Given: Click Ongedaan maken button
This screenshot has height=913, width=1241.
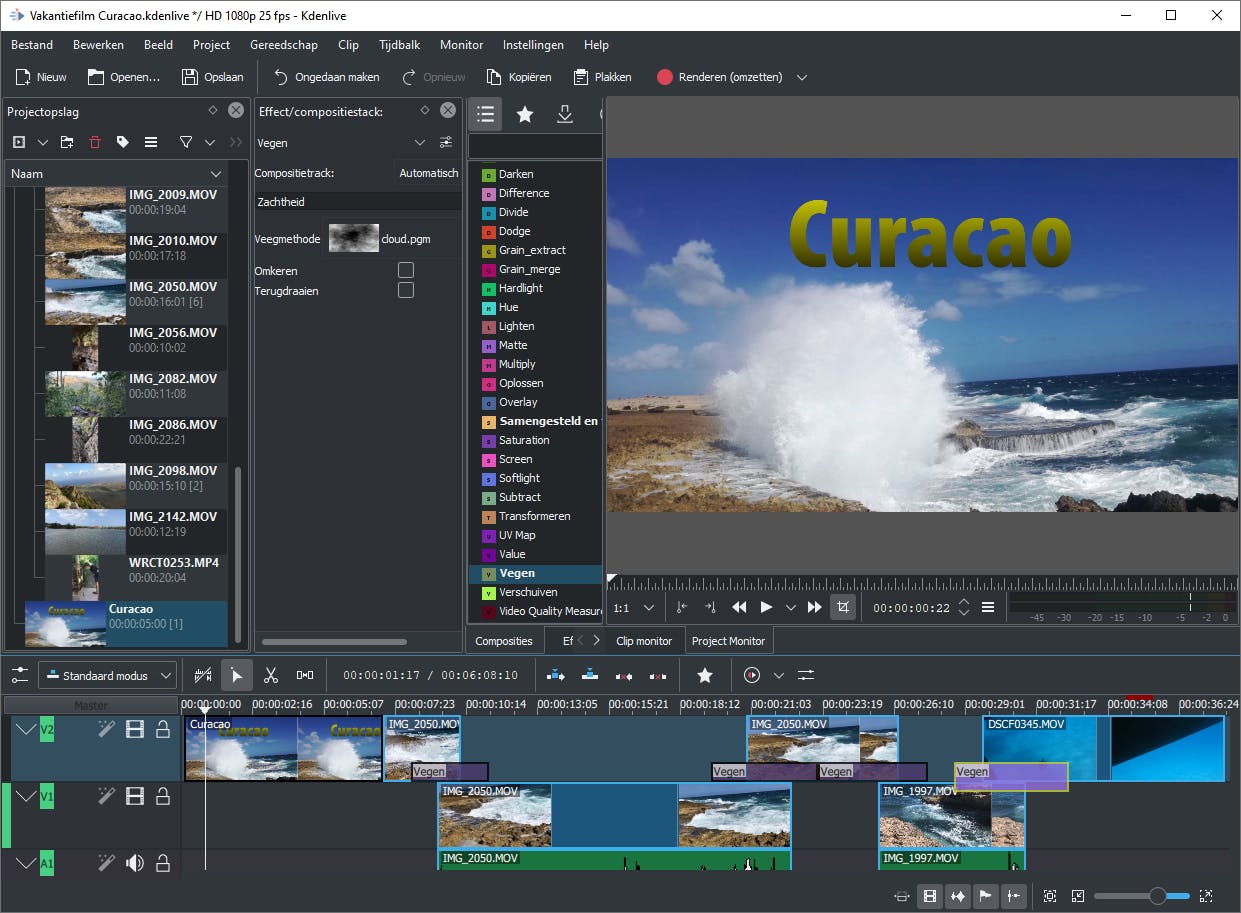Looking at the screenshot, I should coord(326,77).
